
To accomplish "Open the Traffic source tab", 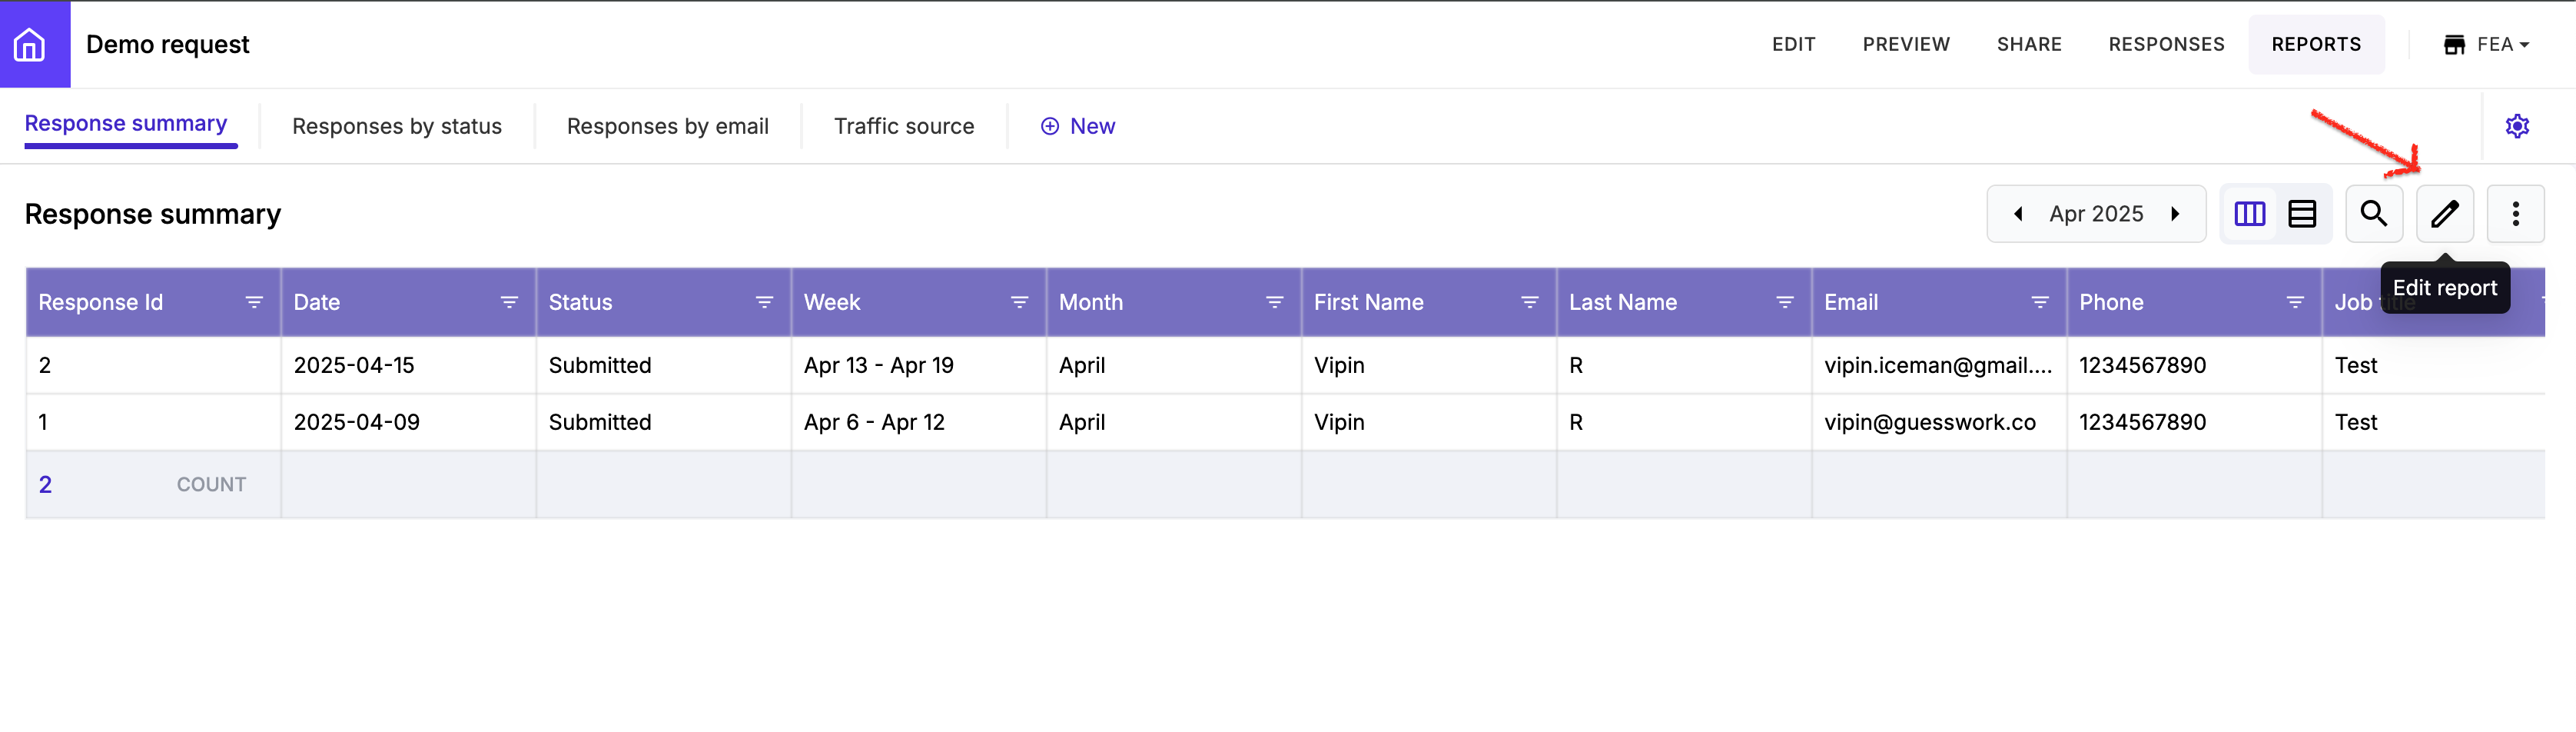I will tap(904, 126).
